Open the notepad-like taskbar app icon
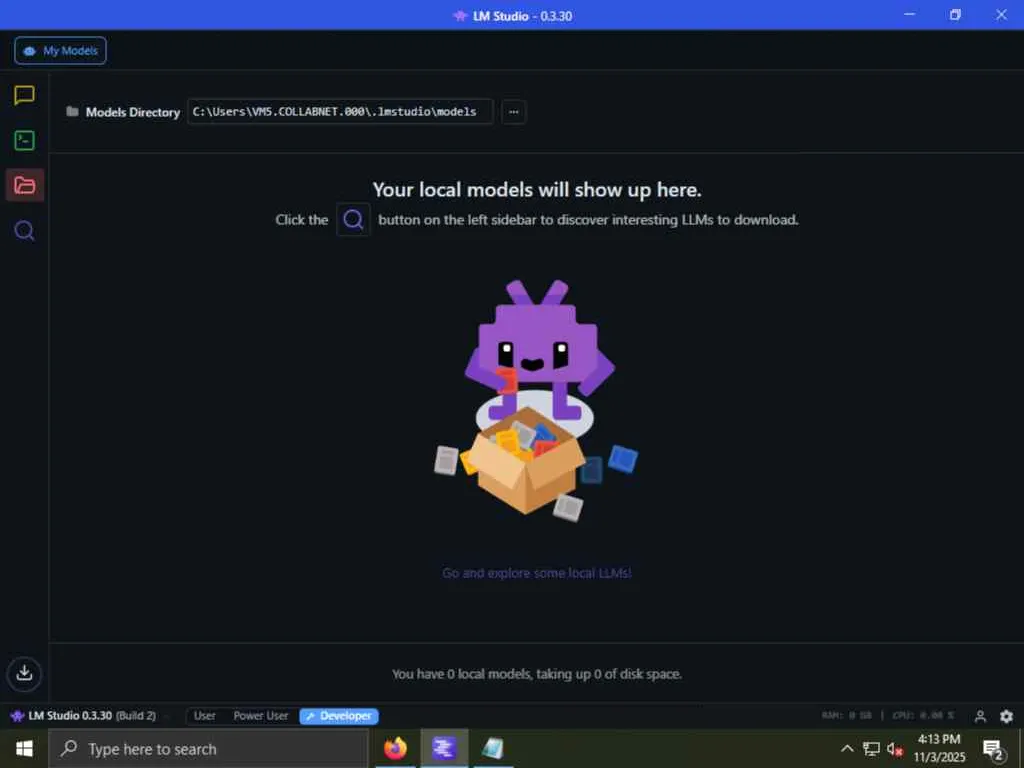 [x=493, y=748]
